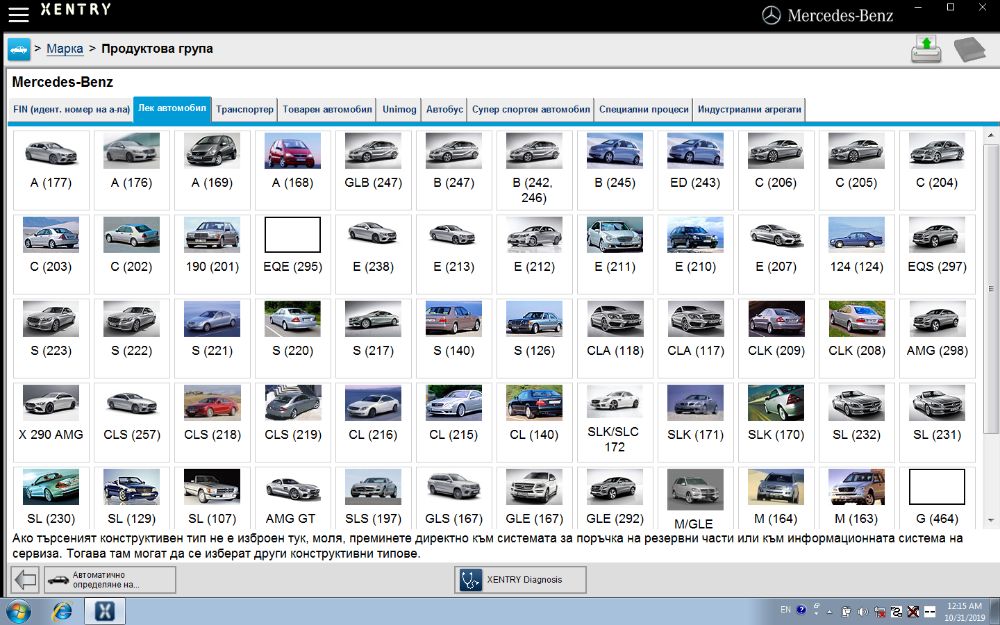Click the help icon in system tray
Viewport: 1000px width, 625px height.
pos(802,610)
